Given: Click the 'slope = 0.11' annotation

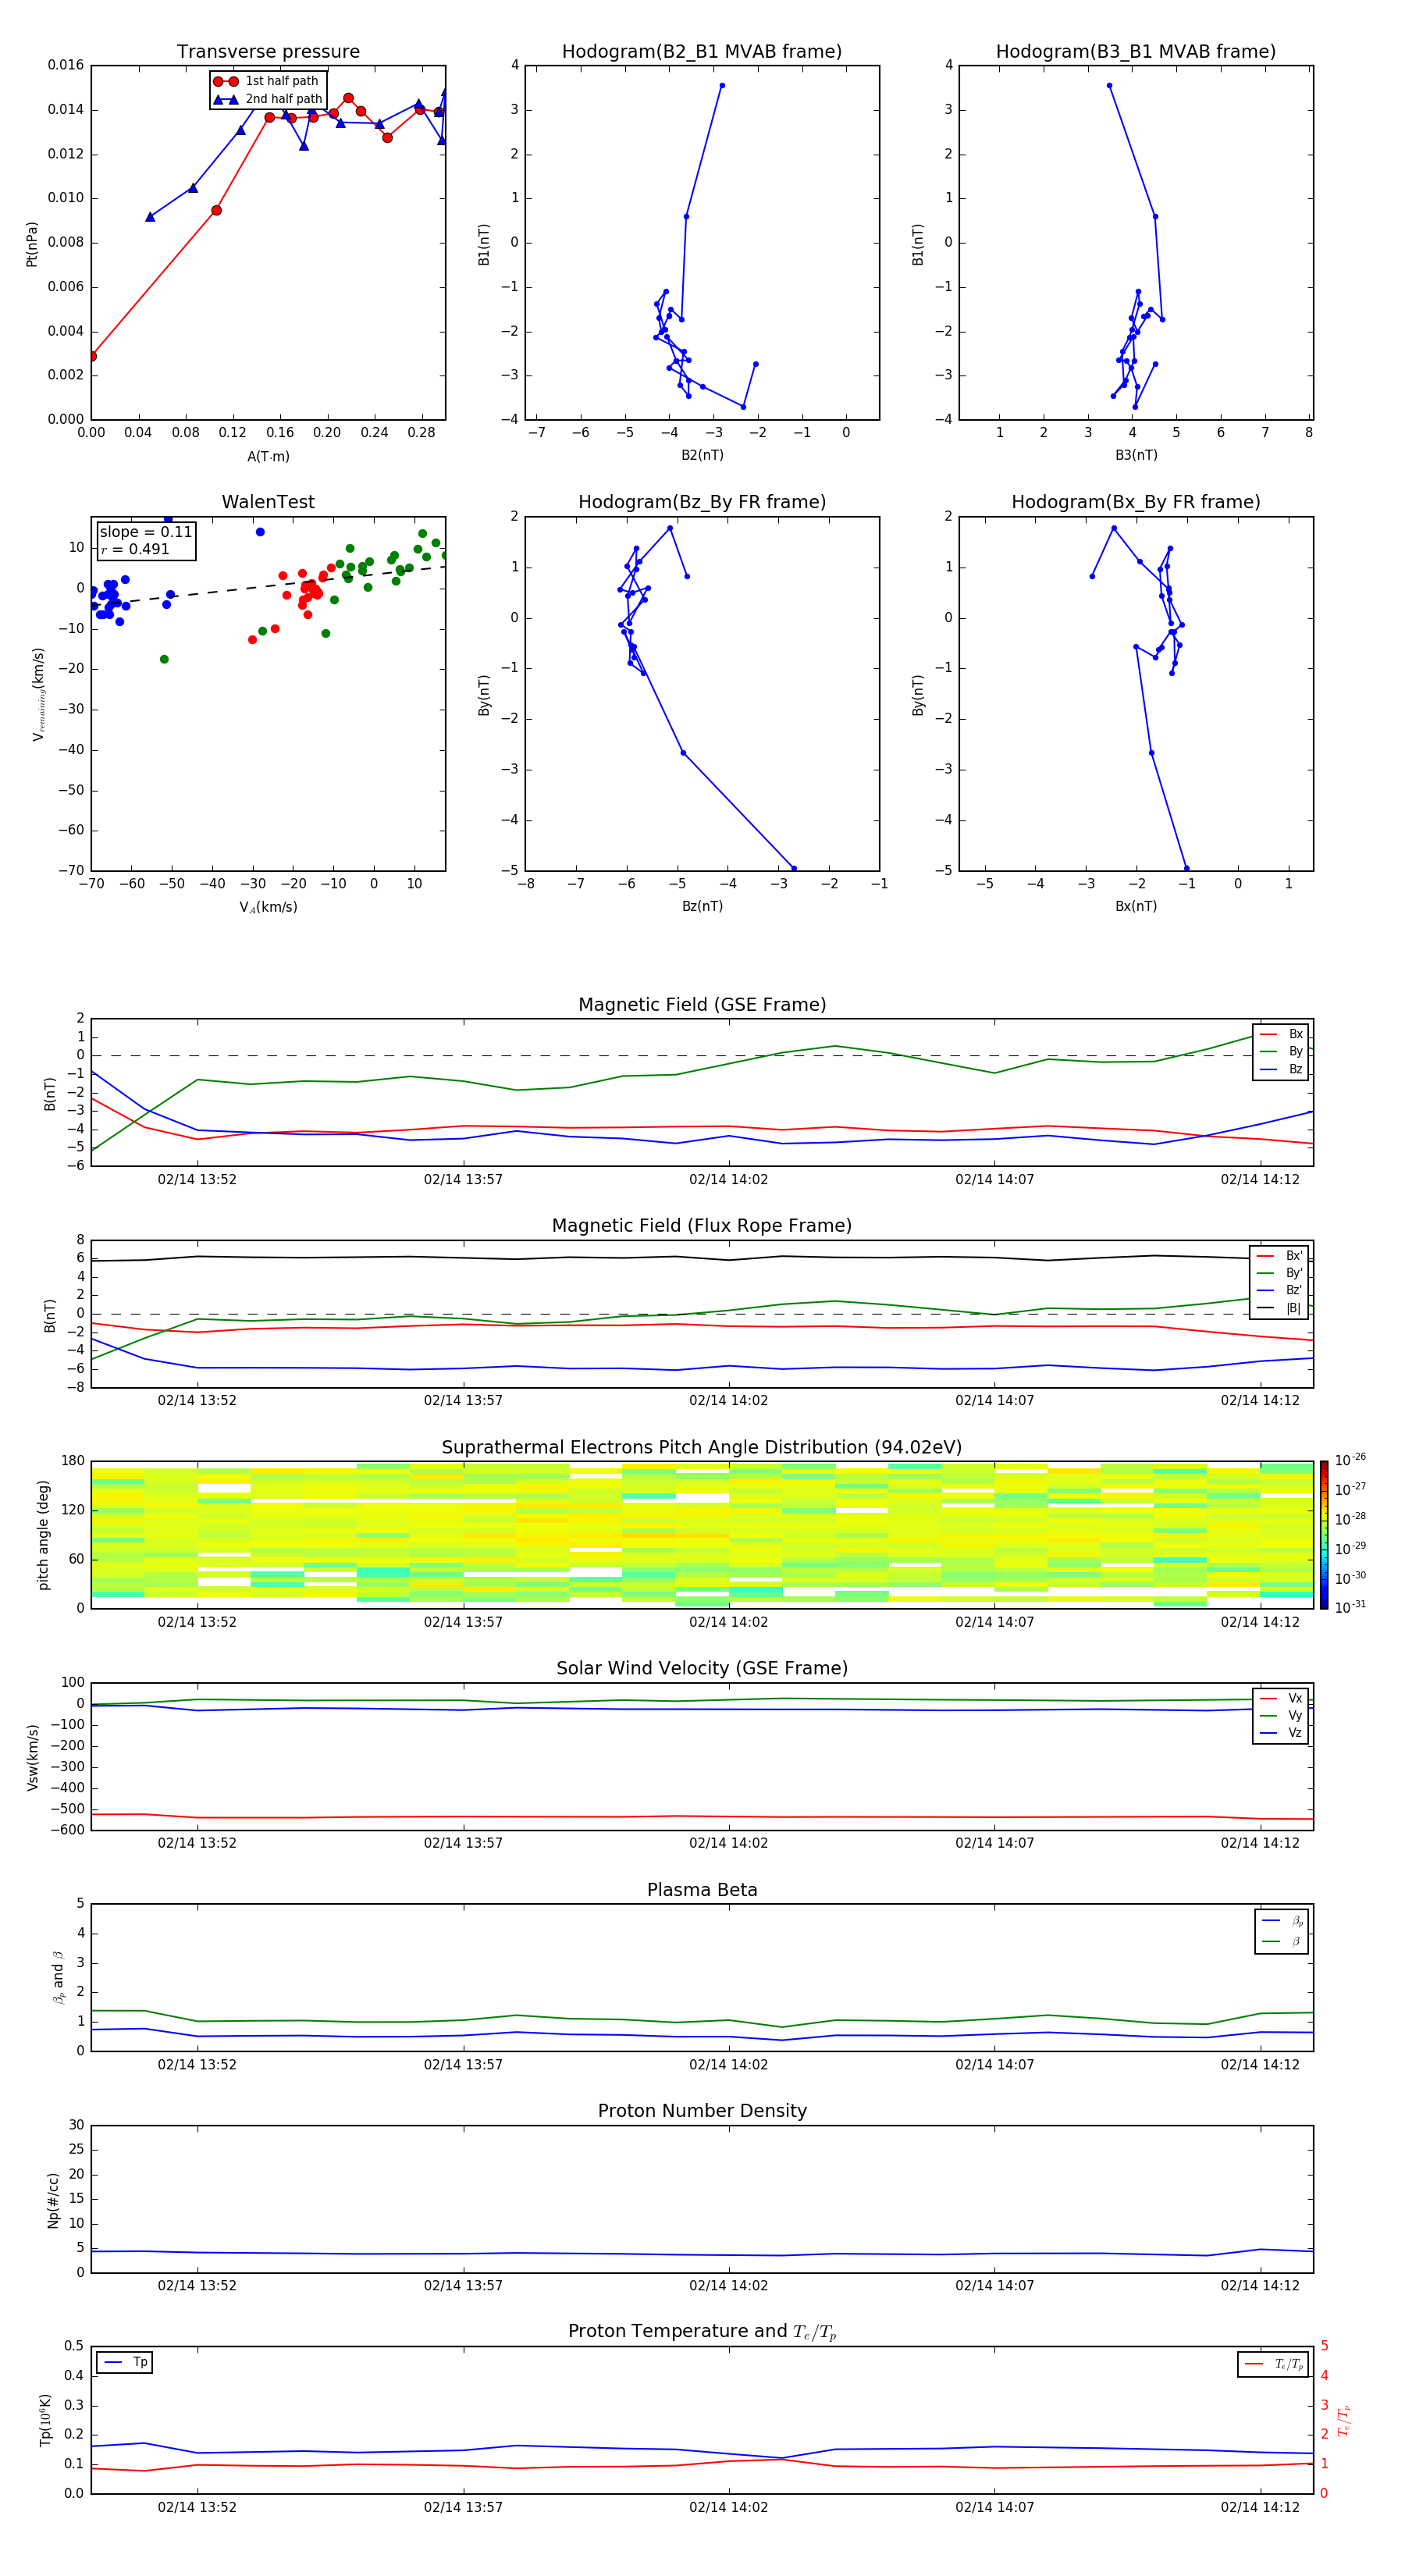Looking at the screenshot, I should click(x=146, y=532).
